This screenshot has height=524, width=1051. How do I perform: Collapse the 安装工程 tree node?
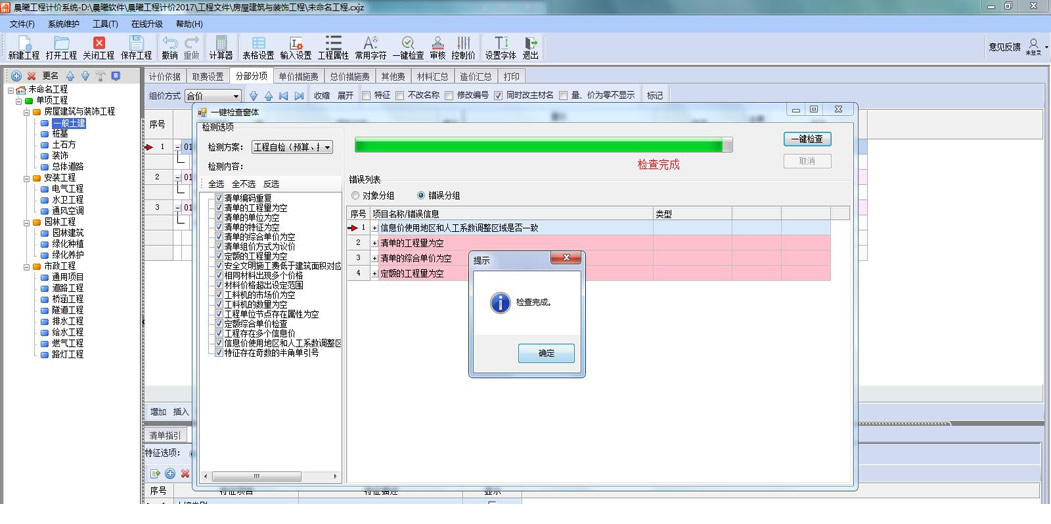[27, 178]
